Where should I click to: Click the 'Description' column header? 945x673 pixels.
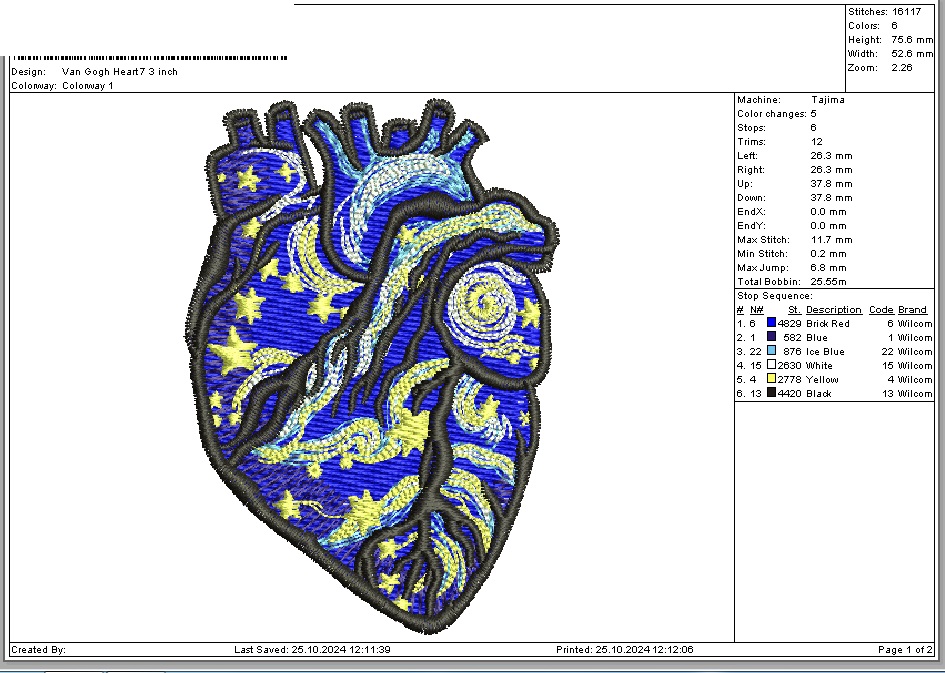834,310
